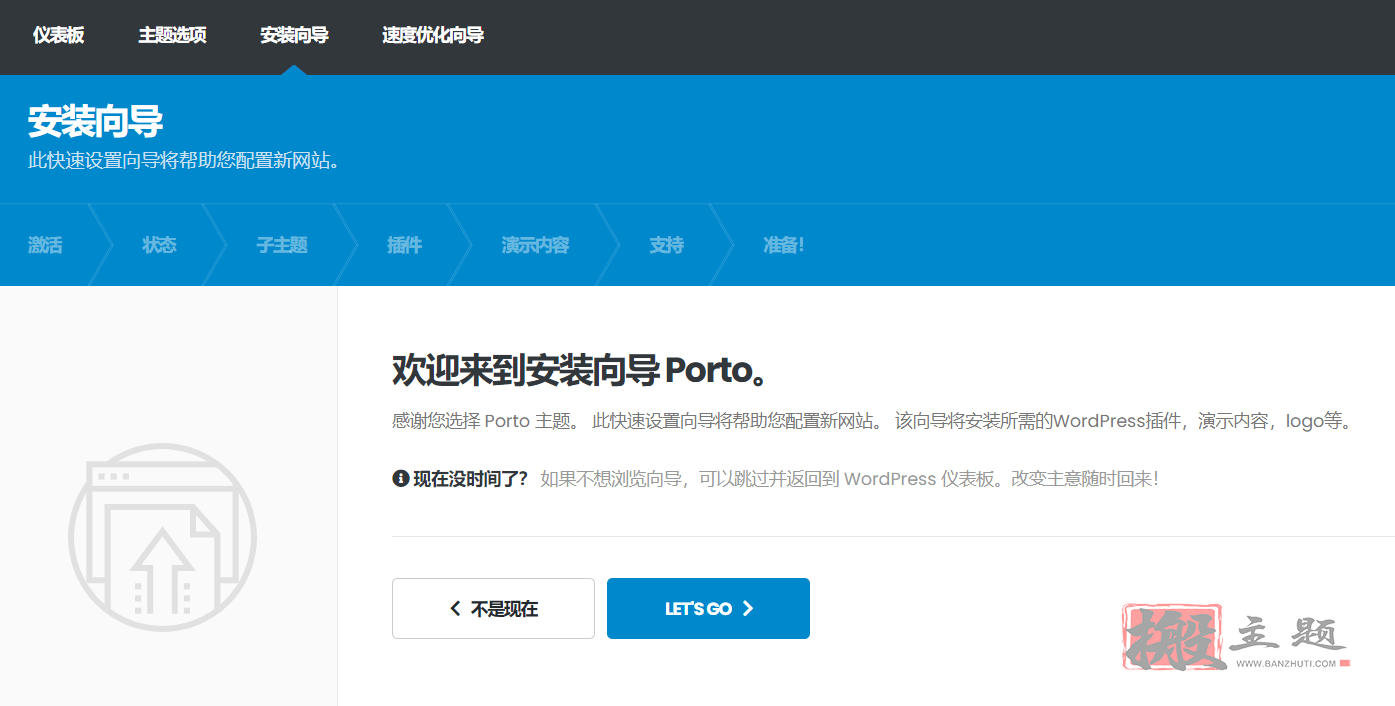Screen dimensions: 1395x706
Task: Switch to the 主题选项 tab
Action: [172, 35]
